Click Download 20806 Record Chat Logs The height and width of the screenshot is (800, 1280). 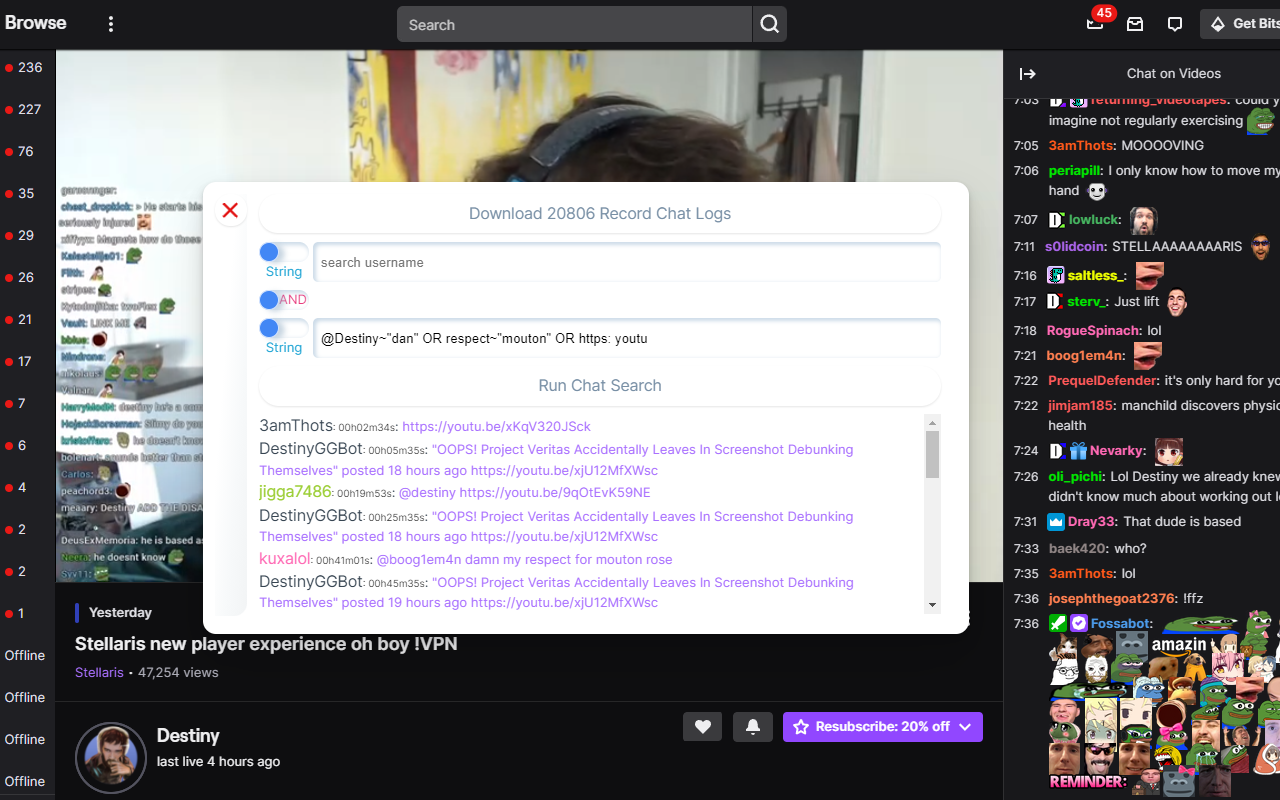click(600, 214)
